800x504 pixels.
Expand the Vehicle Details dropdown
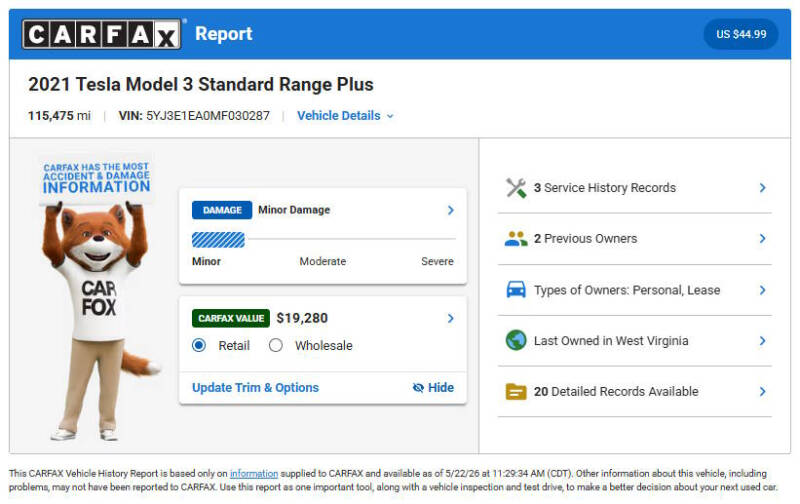[345, 116]
